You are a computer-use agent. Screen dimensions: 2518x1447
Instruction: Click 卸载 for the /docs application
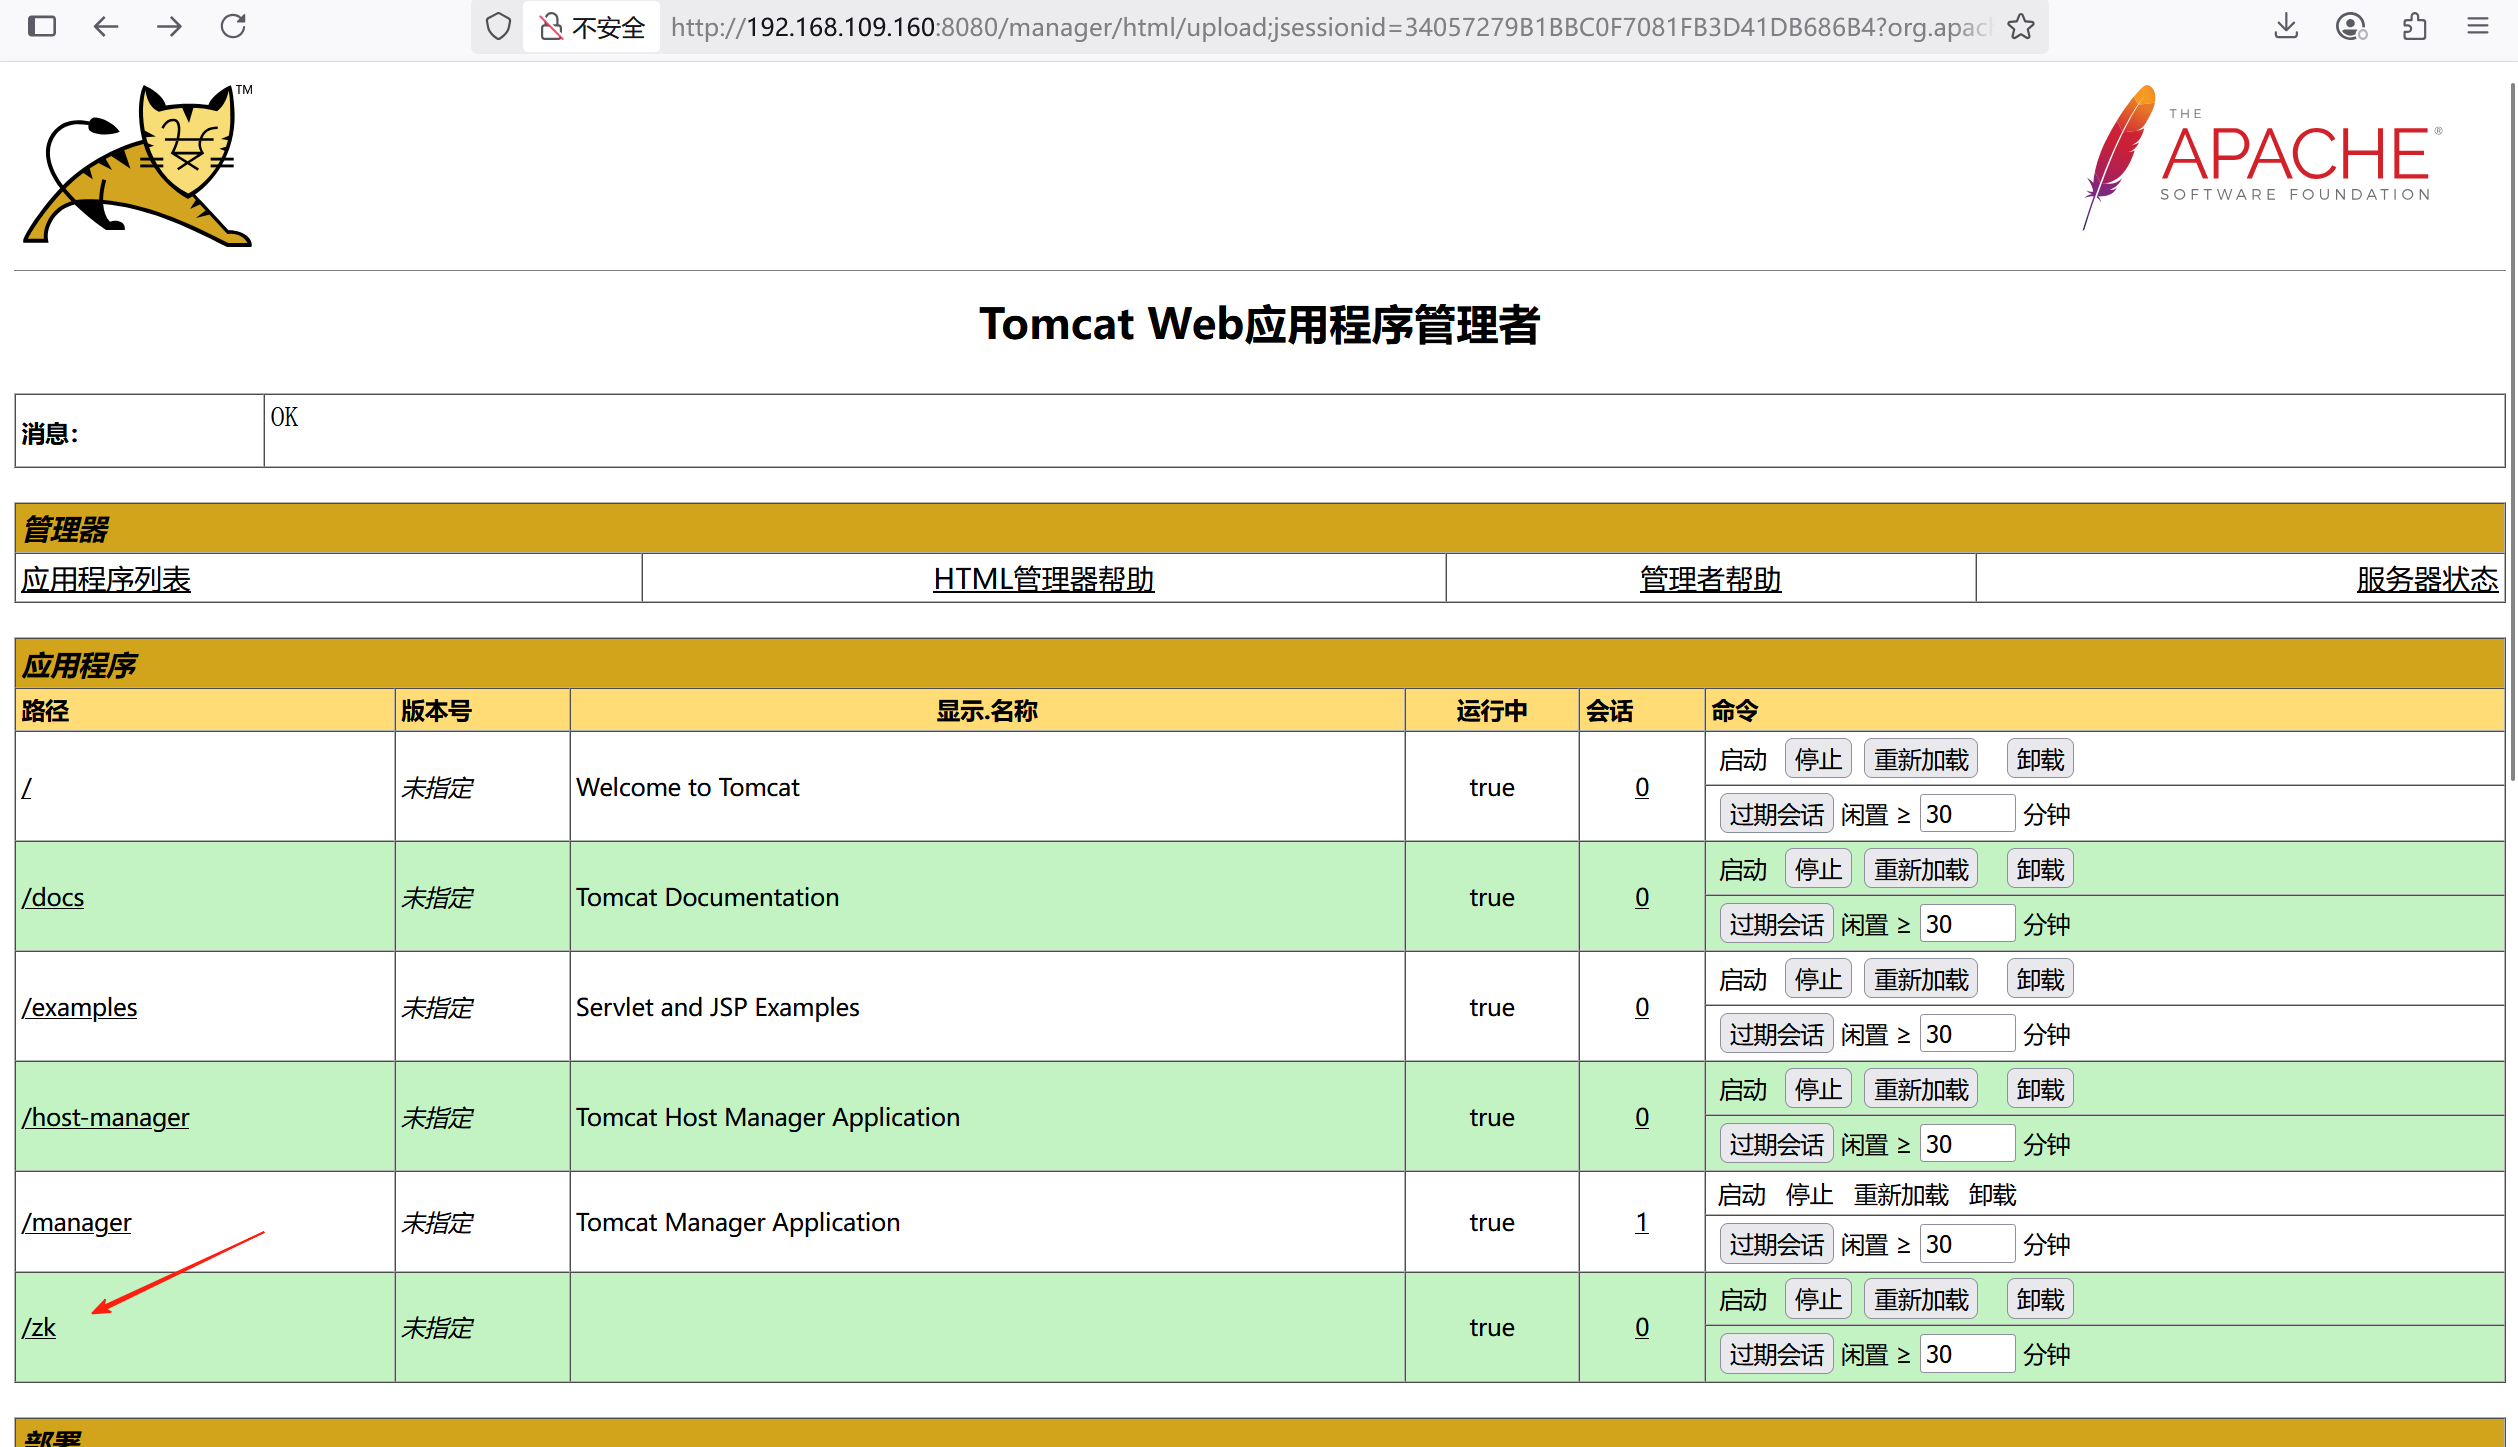(2040, 869)
